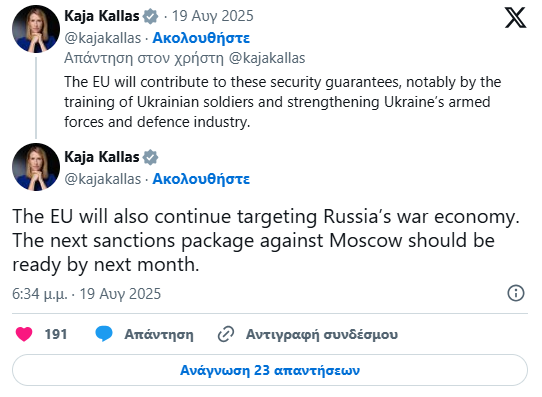
Task: Click the blue reply bubble icon
Action: (x=104, y=334)
